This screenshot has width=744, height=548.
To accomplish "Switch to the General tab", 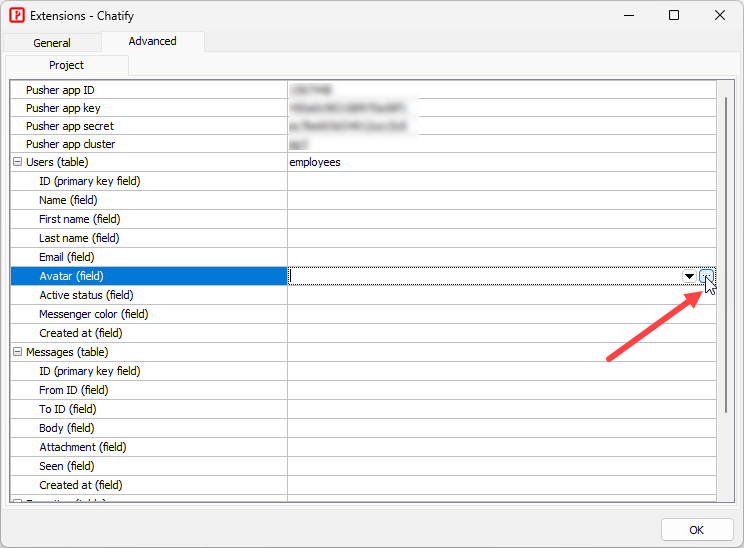I will click(x=52, y=43).
